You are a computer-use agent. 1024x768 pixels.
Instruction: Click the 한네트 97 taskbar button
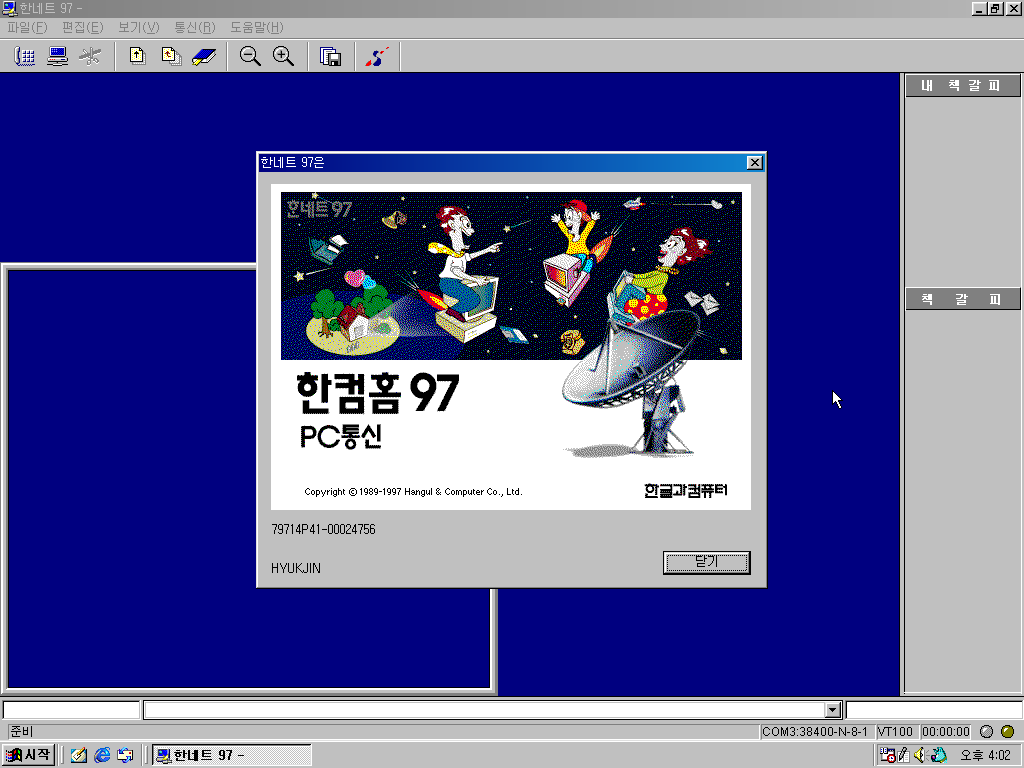click(x=232, y=755)
